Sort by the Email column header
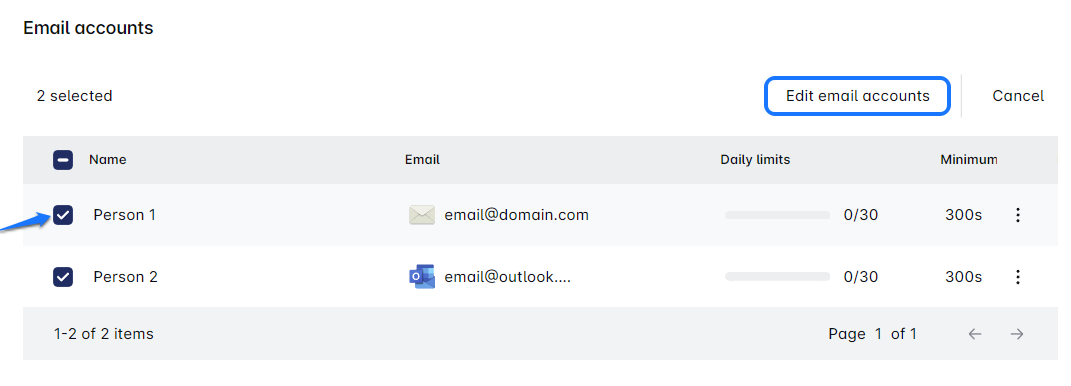The image size is (1071, 386). [422, 160]
